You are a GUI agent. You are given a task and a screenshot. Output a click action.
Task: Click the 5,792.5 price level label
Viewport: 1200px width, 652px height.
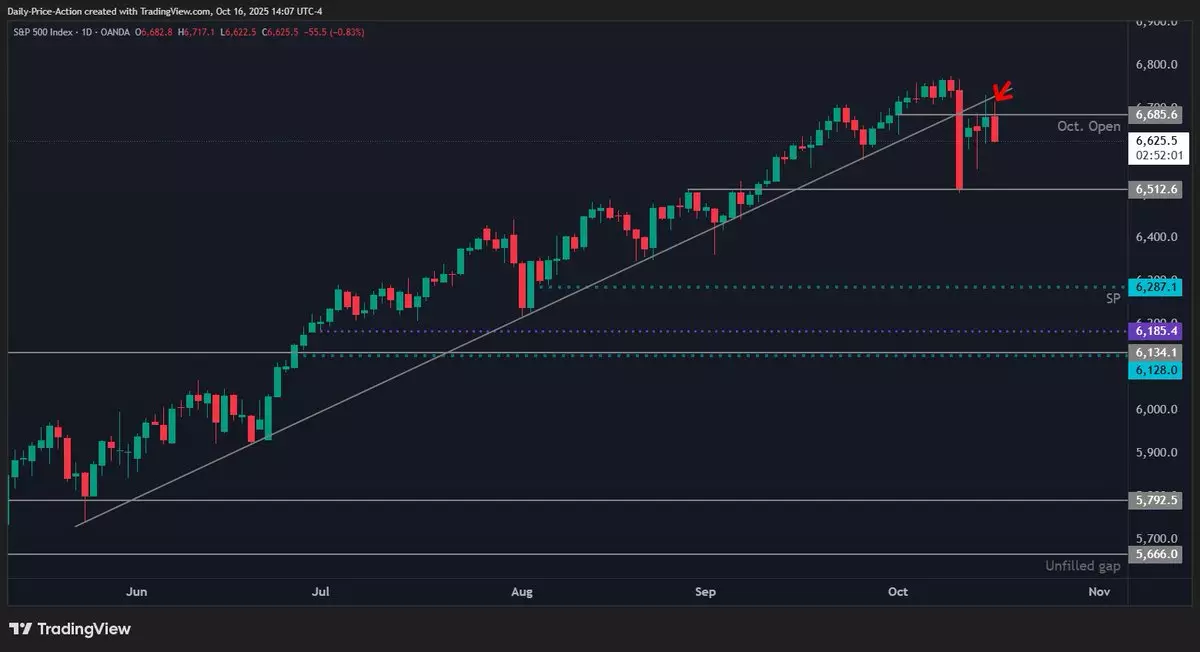click(x=1158, y=501)
